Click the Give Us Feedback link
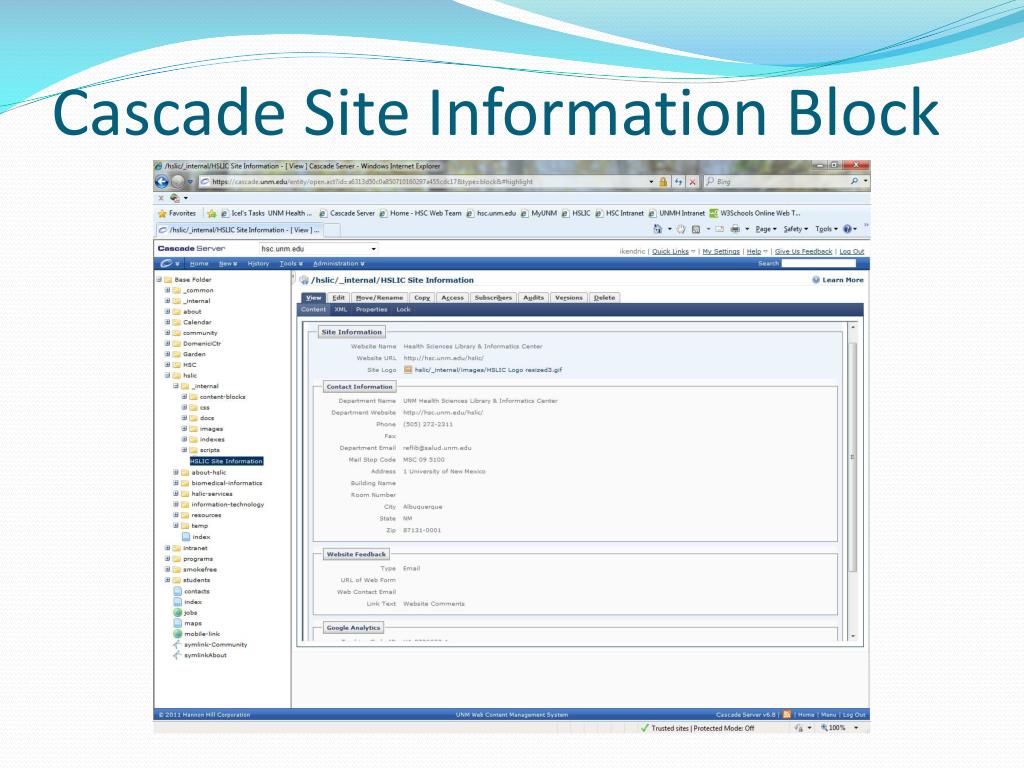This screenshot has height=768, width=1024. [x=803, y=251]
